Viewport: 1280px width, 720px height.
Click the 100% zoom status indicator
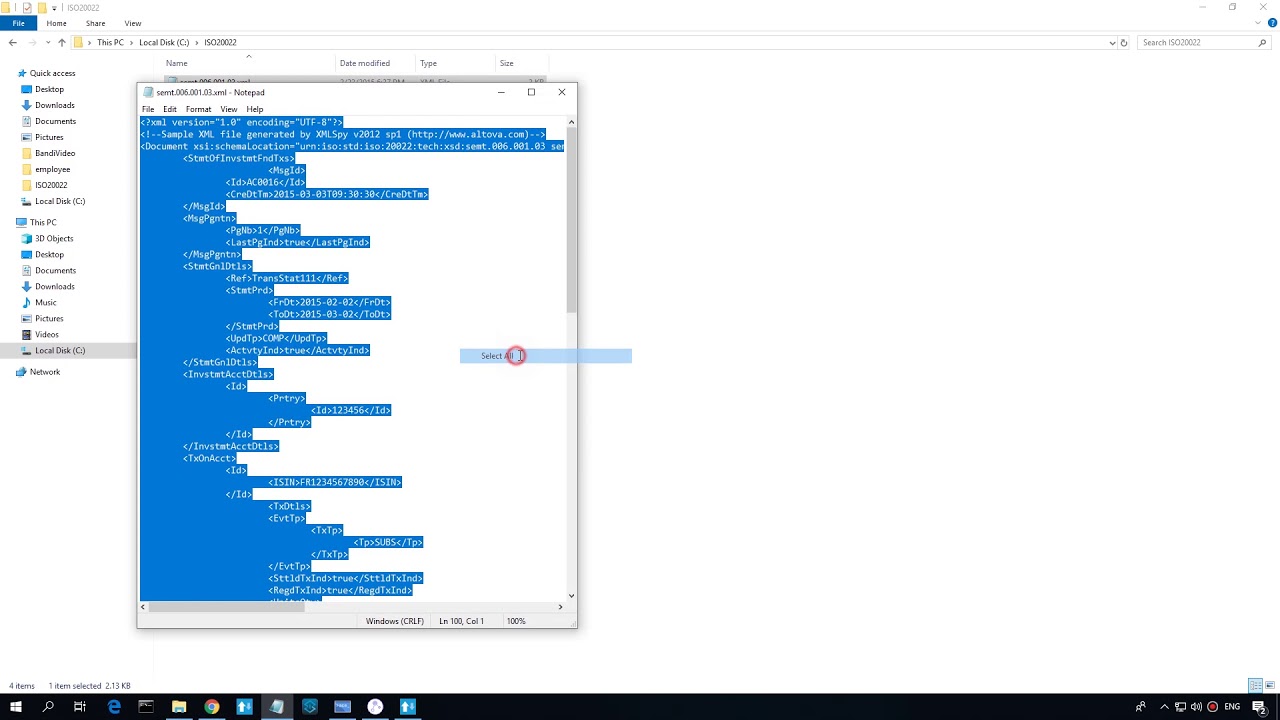click(516, 621)
